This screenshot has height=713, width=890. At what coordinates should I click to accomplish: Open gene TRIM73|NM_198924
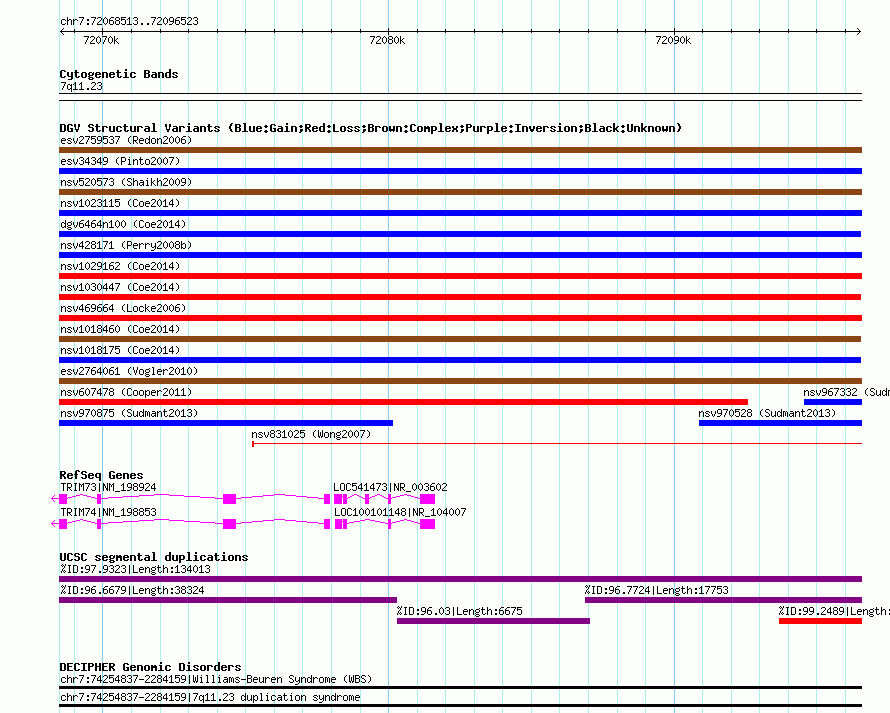point(108,487)
